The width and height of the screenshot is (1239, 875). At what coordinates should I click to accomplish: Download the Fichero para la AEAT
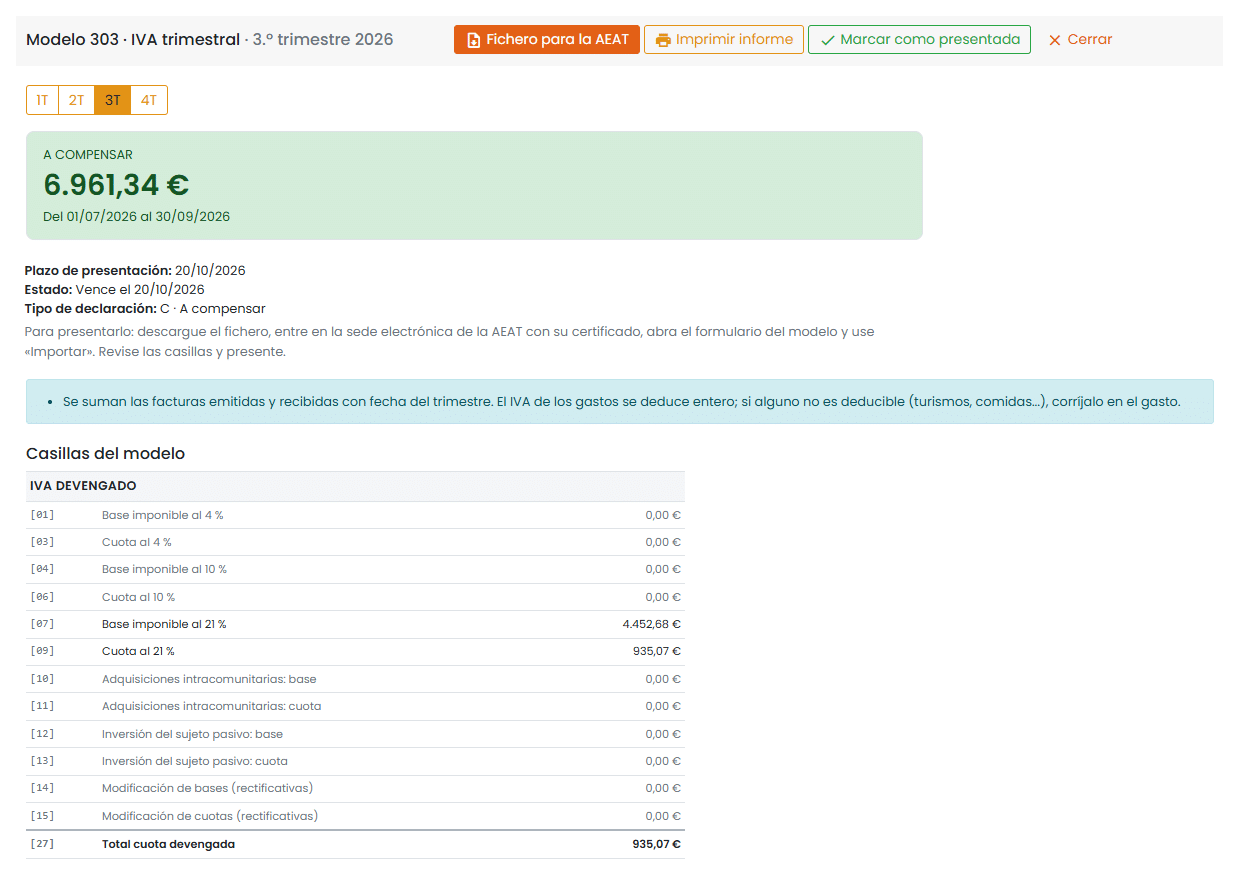click(x=547, y=40)
